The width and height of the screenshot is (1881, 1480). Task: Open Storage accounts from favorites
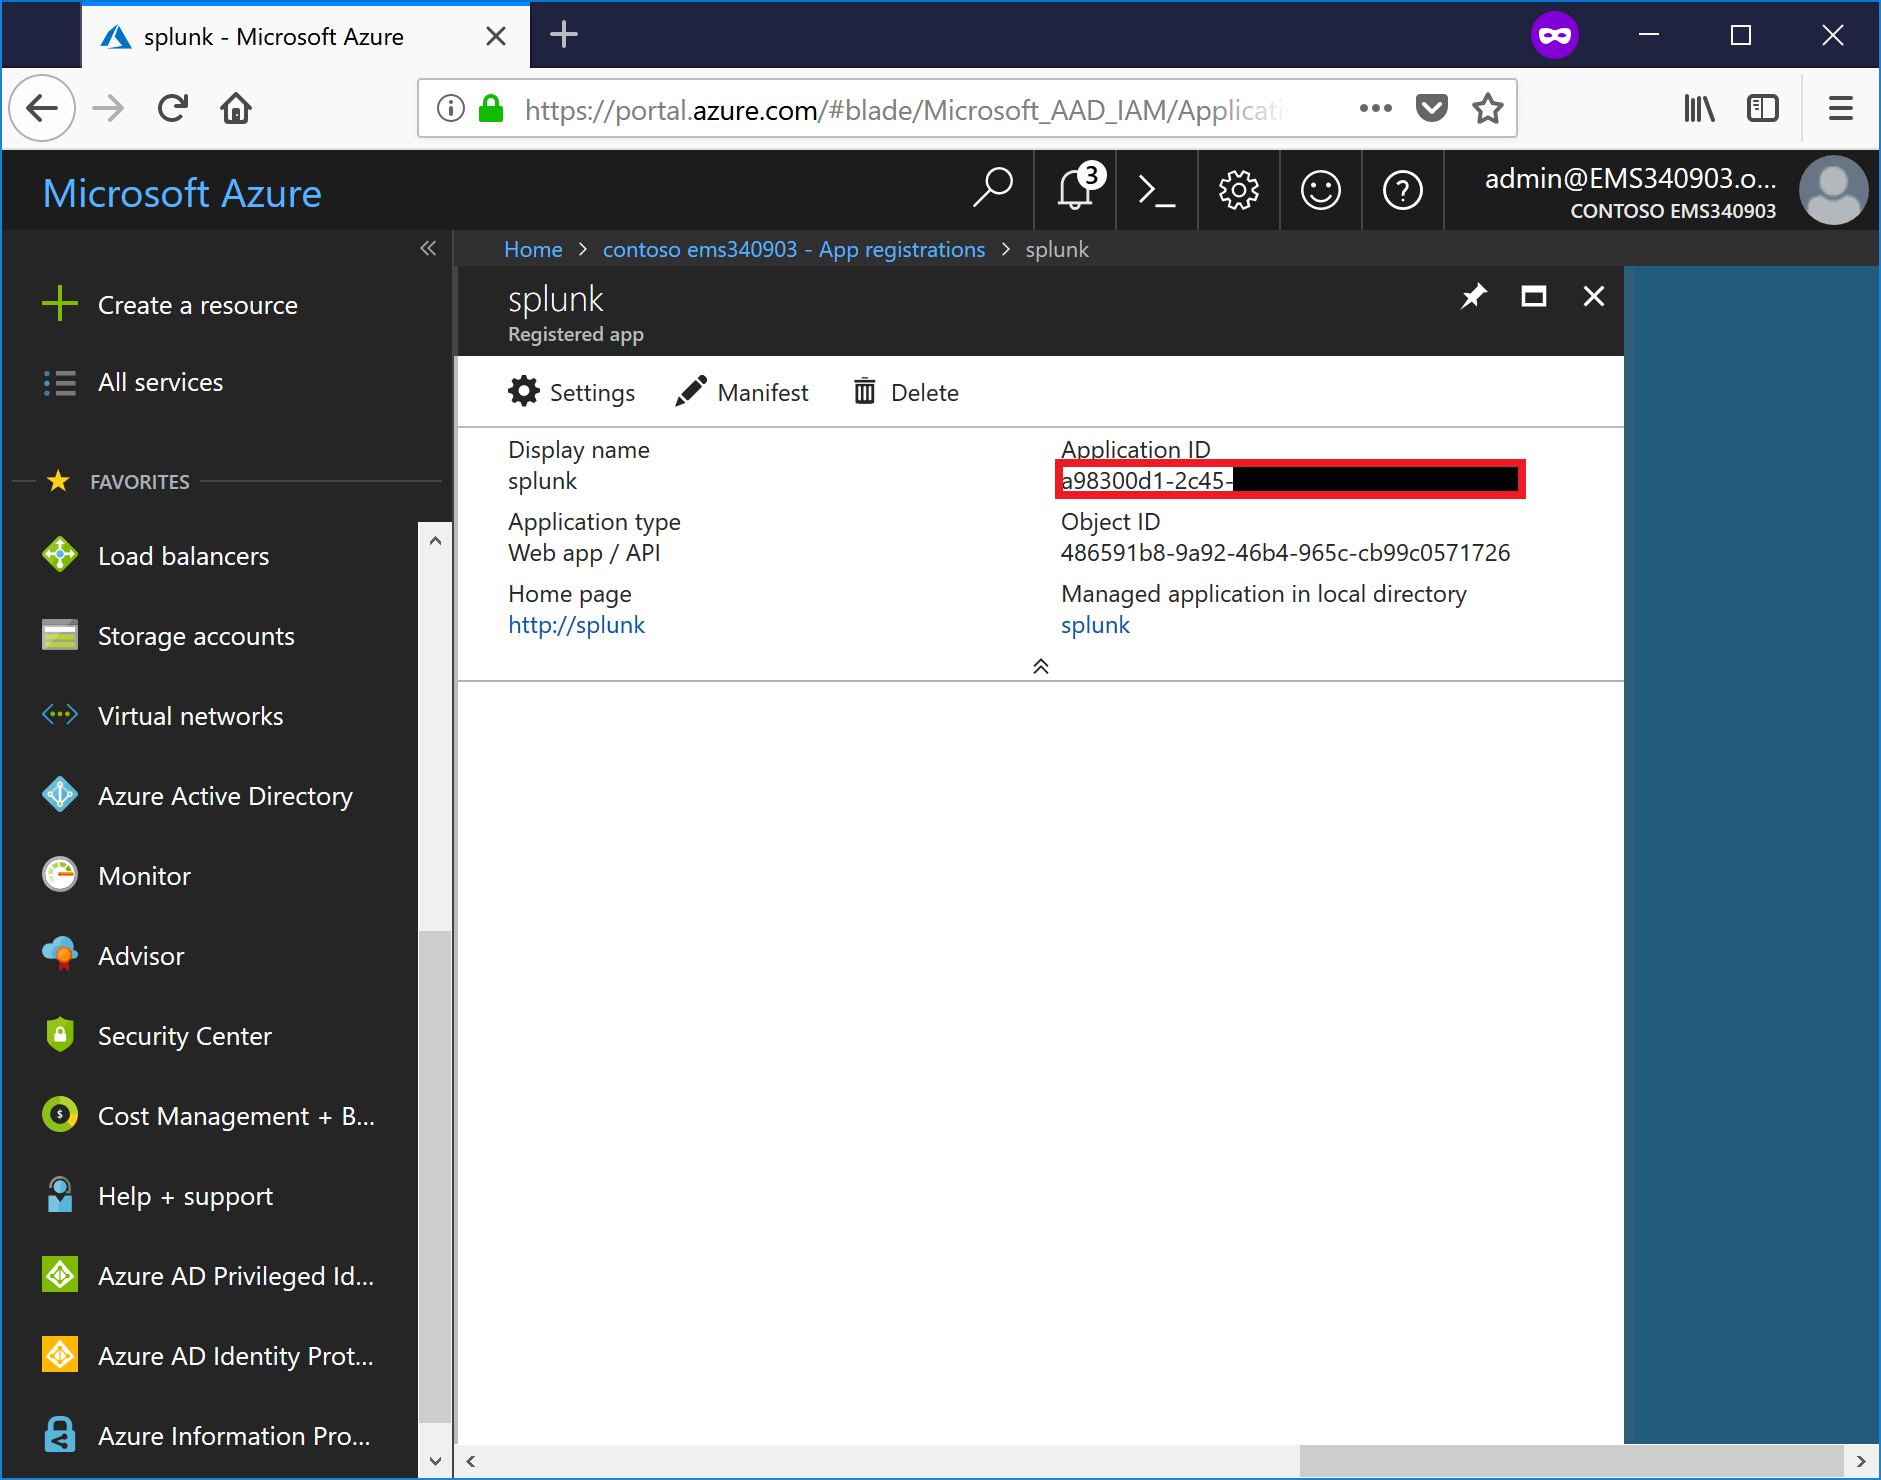tap(196, 635)
